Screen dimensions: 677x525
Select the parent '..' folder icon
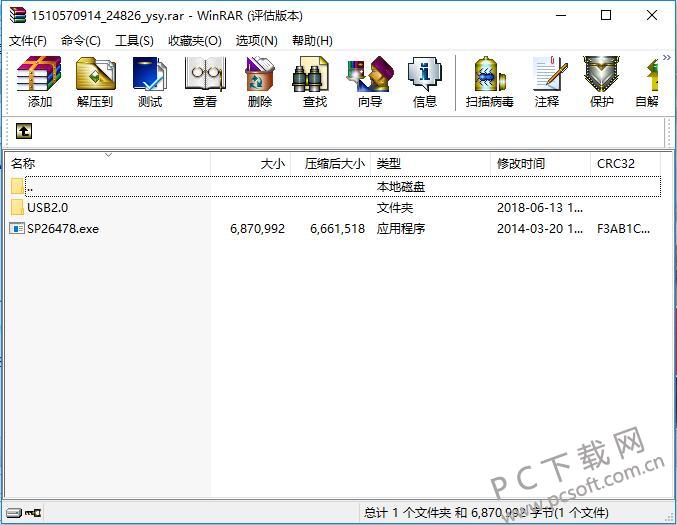17,186
